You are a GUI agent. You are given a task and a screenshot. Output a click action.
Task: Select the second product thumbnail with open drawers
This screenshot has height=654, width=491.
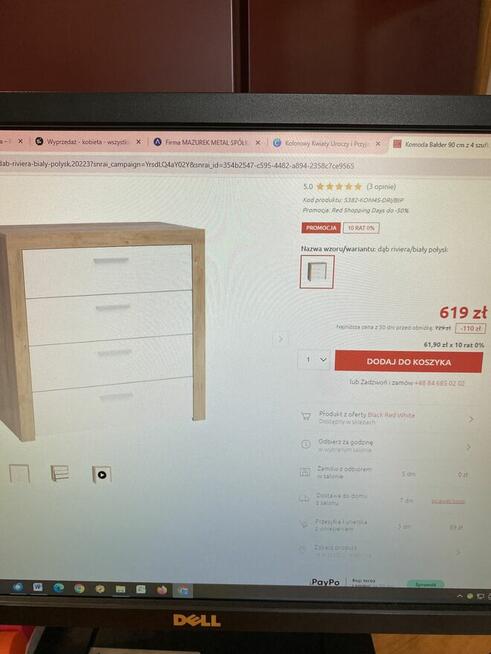click(x=60, y=473)
